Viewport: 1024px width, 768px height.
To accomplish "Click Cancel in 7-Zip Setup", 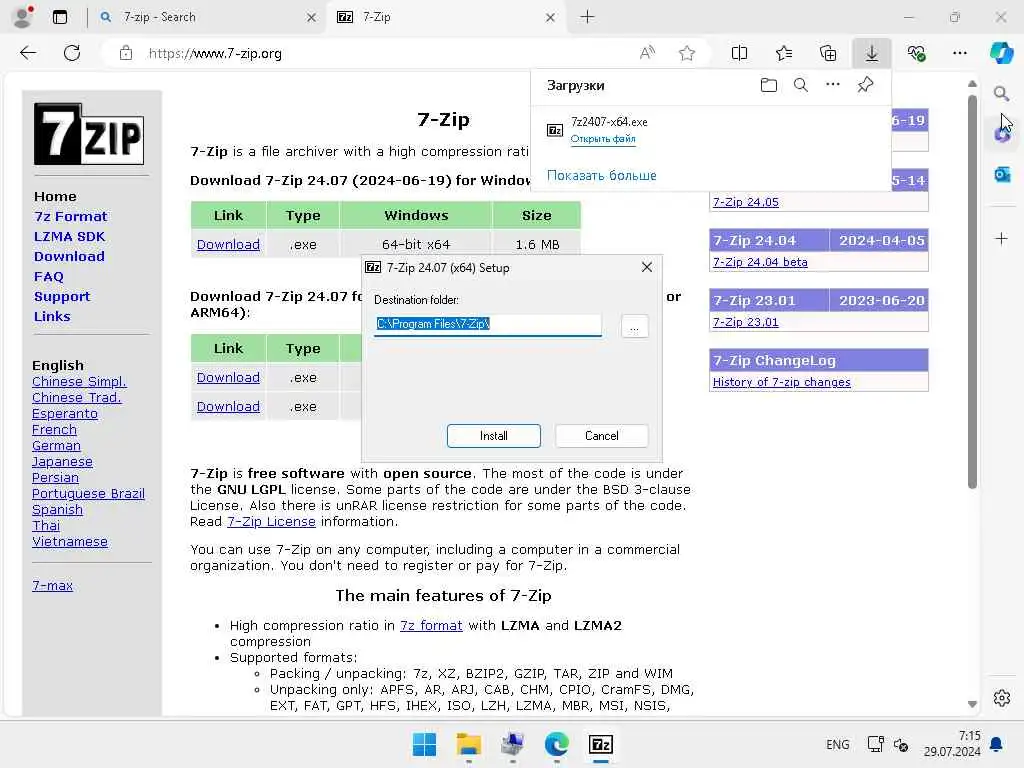I will coord(601,436).
